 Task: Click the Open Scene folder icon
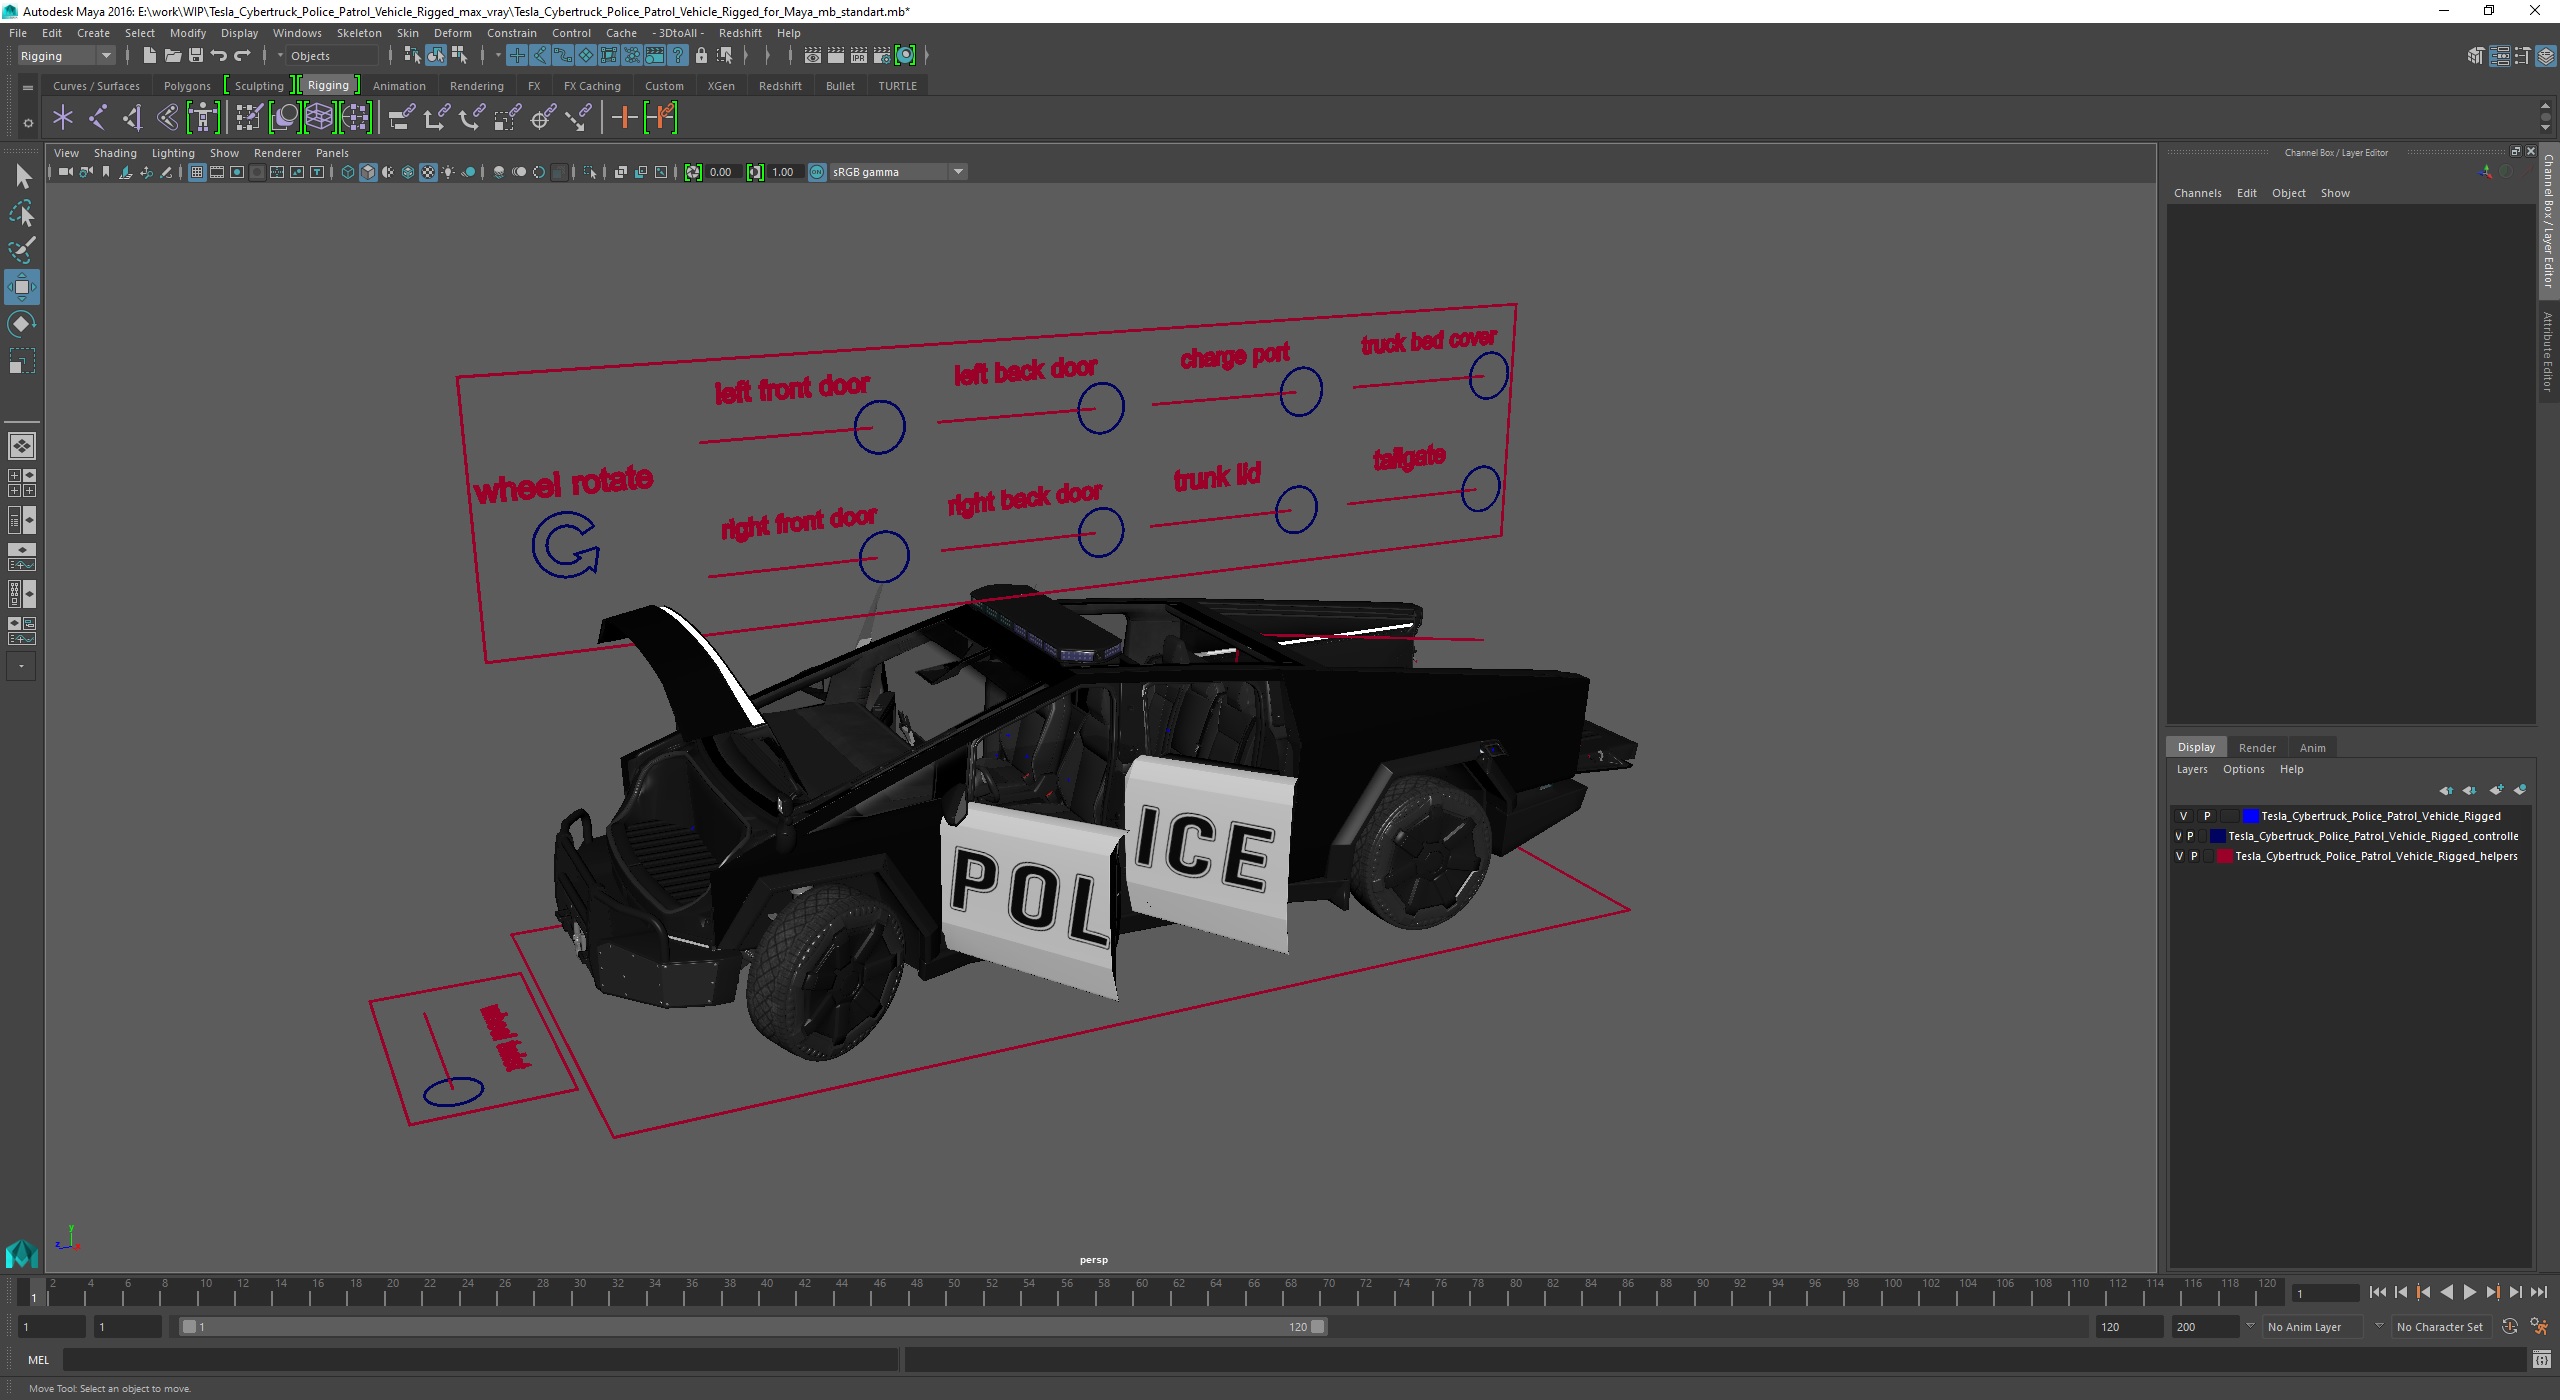[172, 56]
